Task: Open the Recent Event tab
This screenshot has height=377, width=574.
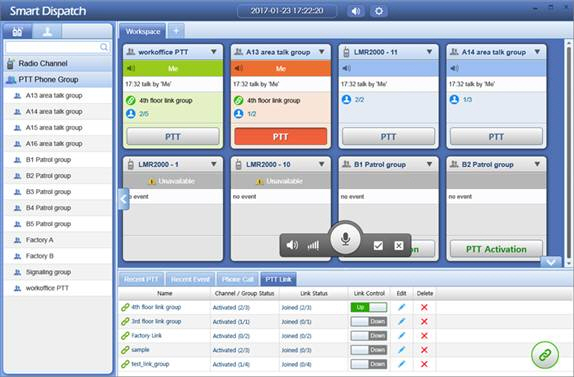Action: [x=190, y=279]
